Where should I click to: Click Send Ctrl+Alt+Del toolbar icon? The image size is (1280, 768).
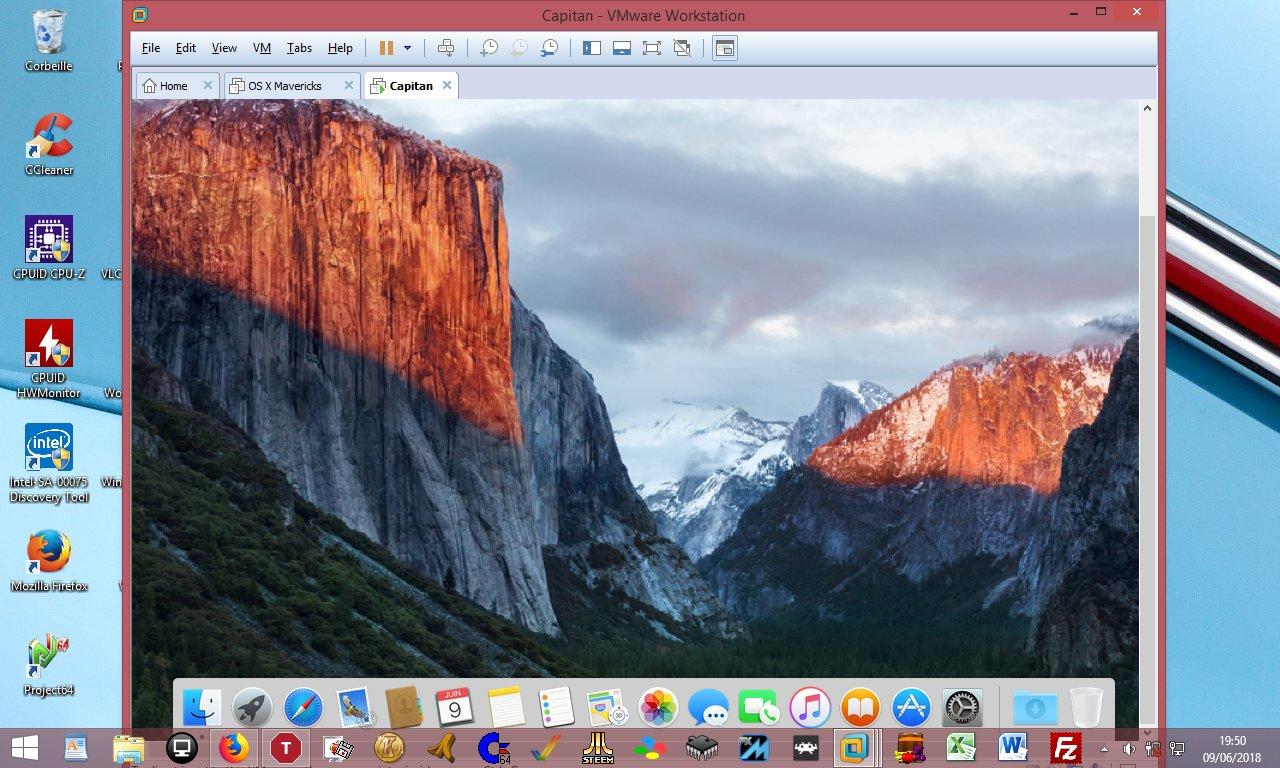click(x=446, y=48)
